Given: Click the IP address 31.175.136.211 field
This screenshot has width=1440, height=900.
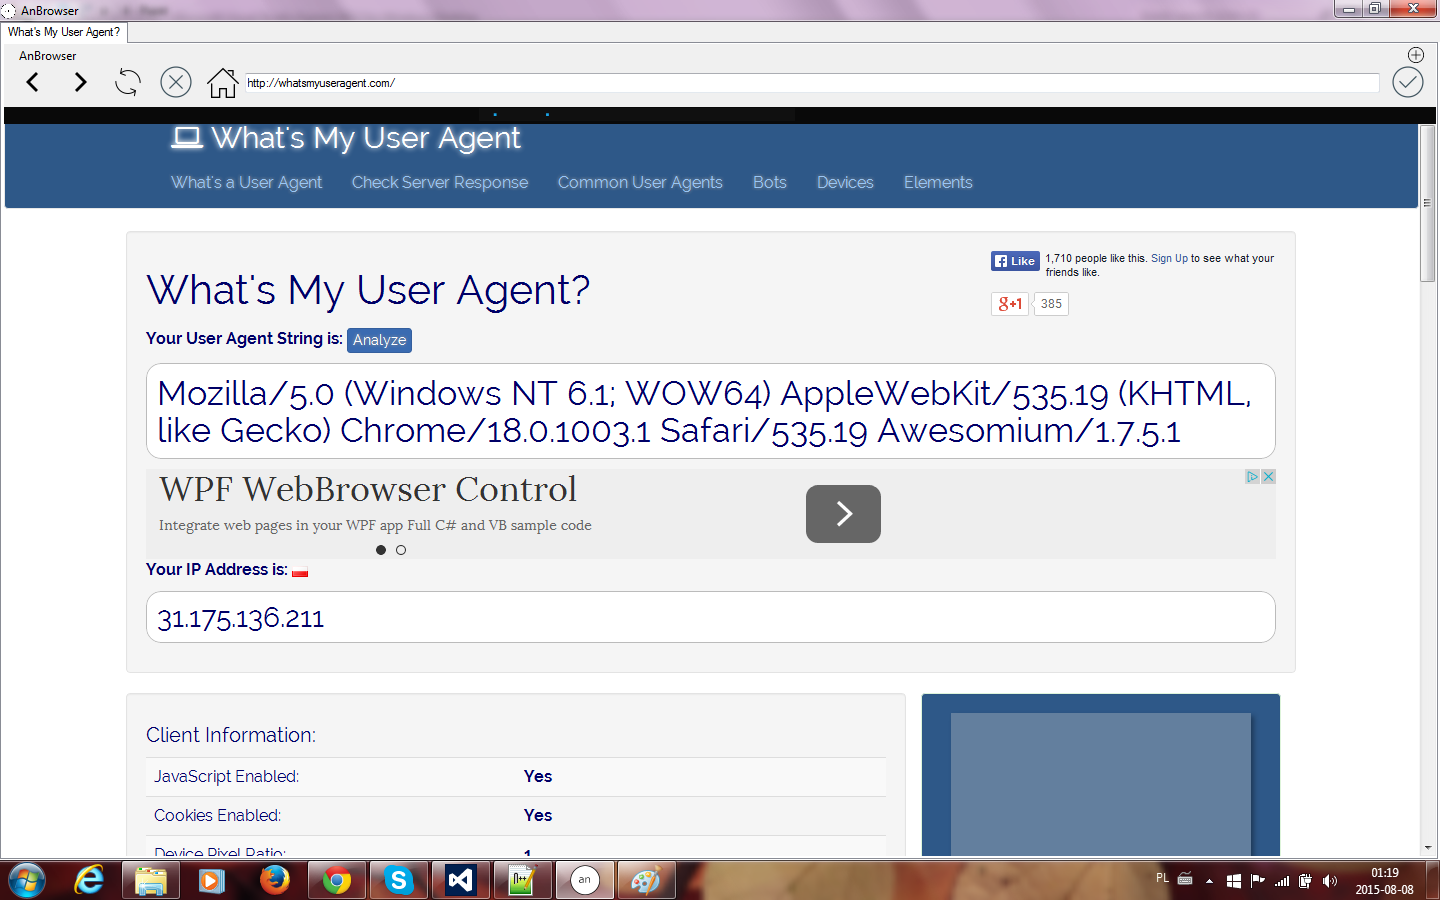Looking at the screenshot, I should click(711, 617).
